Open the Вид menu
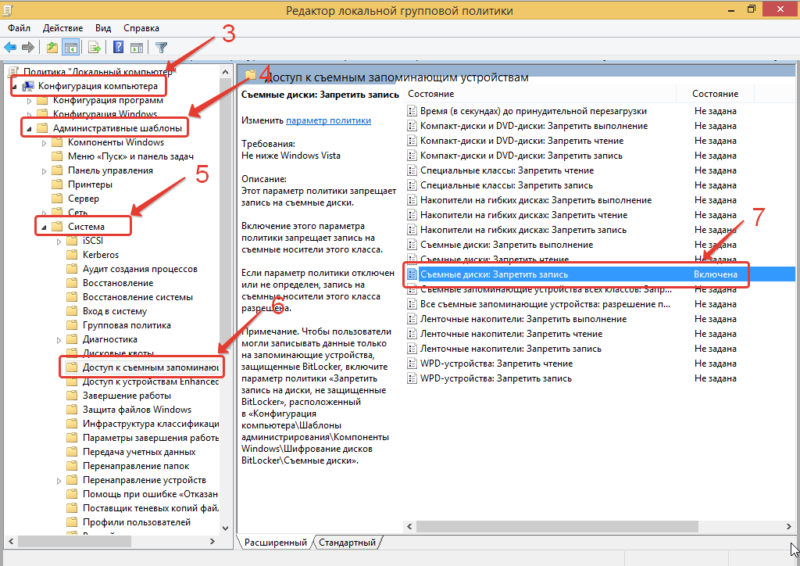 [103, 28]
